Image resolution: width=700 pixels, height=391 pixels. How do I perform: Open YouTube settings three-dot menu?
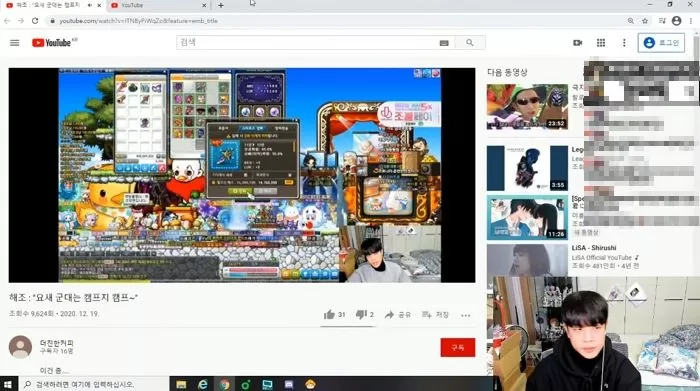[x=624, y=43]
